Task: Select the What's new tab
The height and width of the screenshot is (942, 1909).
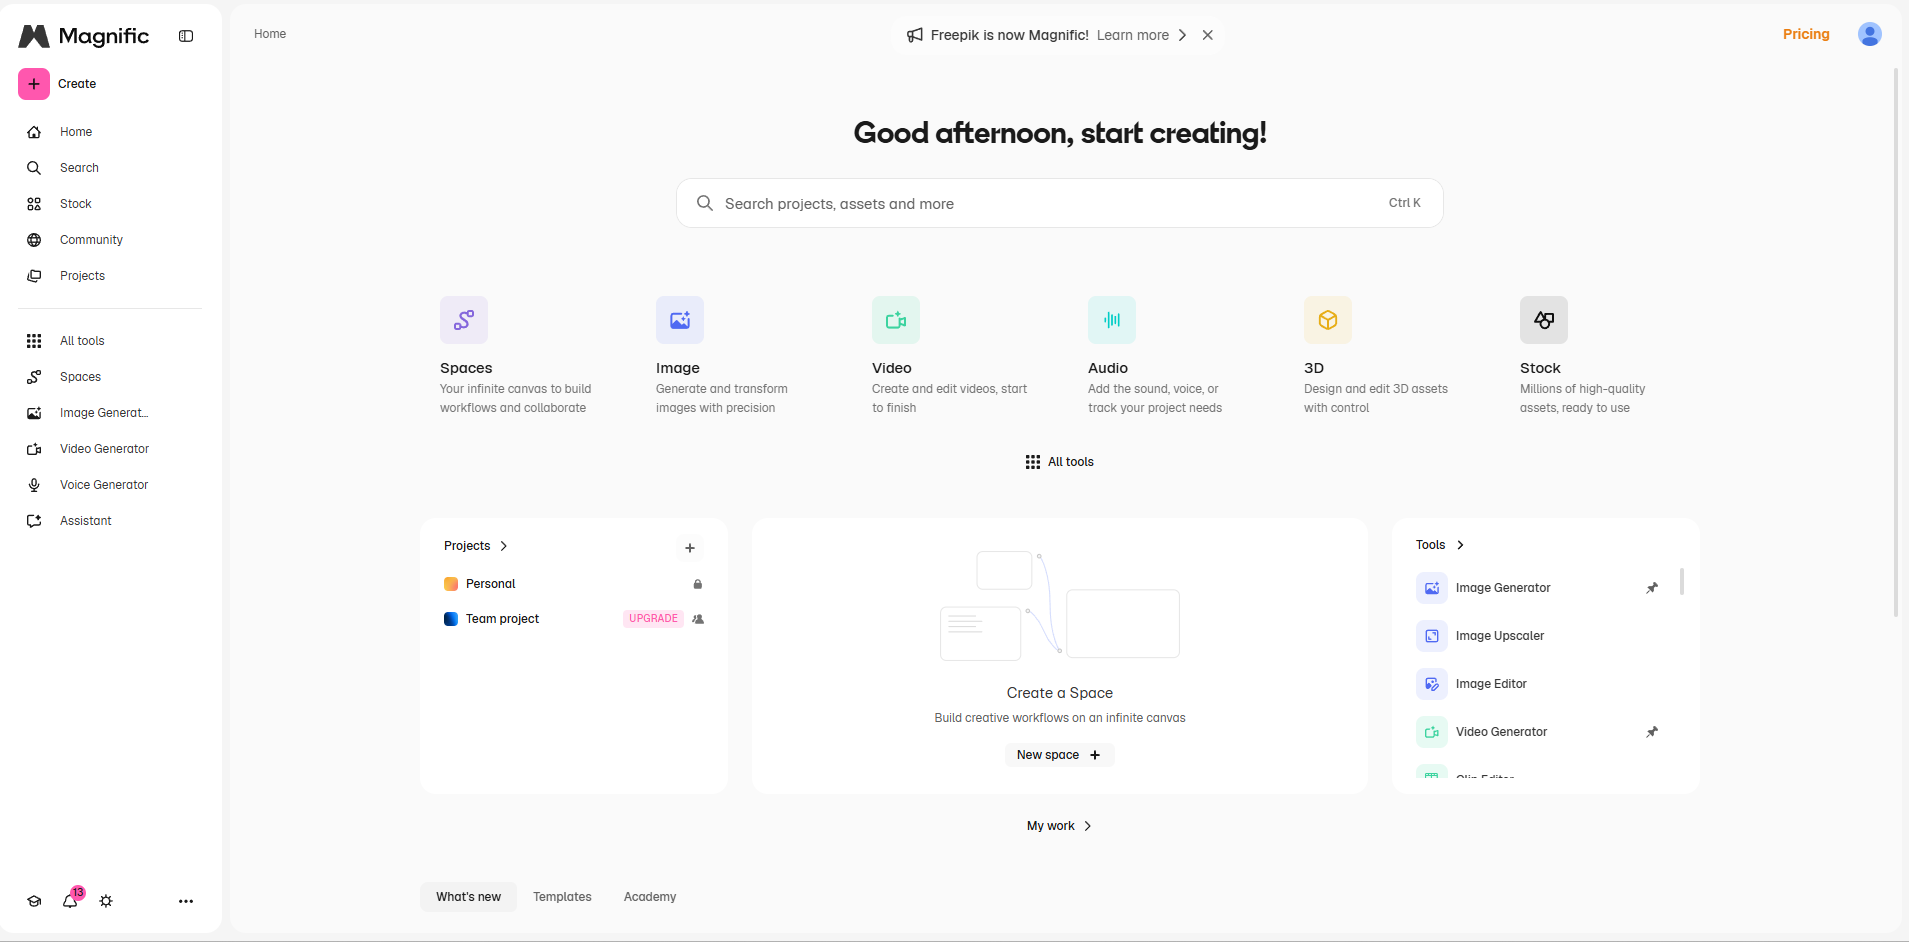Action: click(x=468, y=897)
